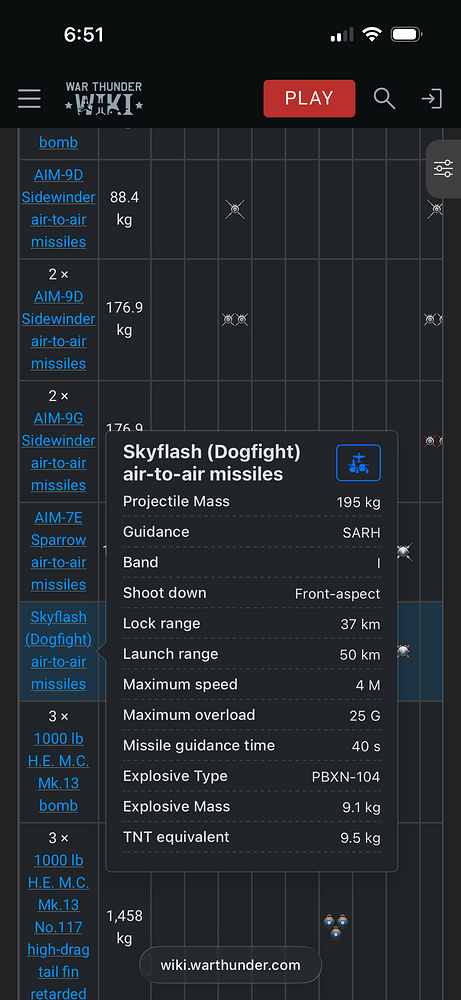
Task: Click the triple 1000 lb bomb pylon icon
Action: click(x=335, y=927)
